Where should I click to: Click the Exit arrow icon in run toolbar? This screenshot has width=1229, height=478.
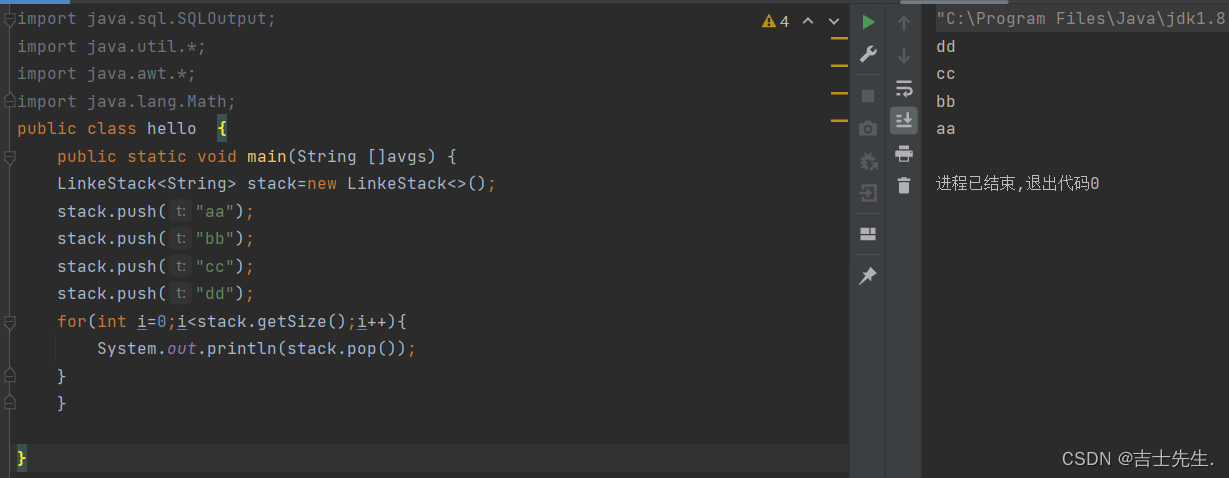(868, 193)
